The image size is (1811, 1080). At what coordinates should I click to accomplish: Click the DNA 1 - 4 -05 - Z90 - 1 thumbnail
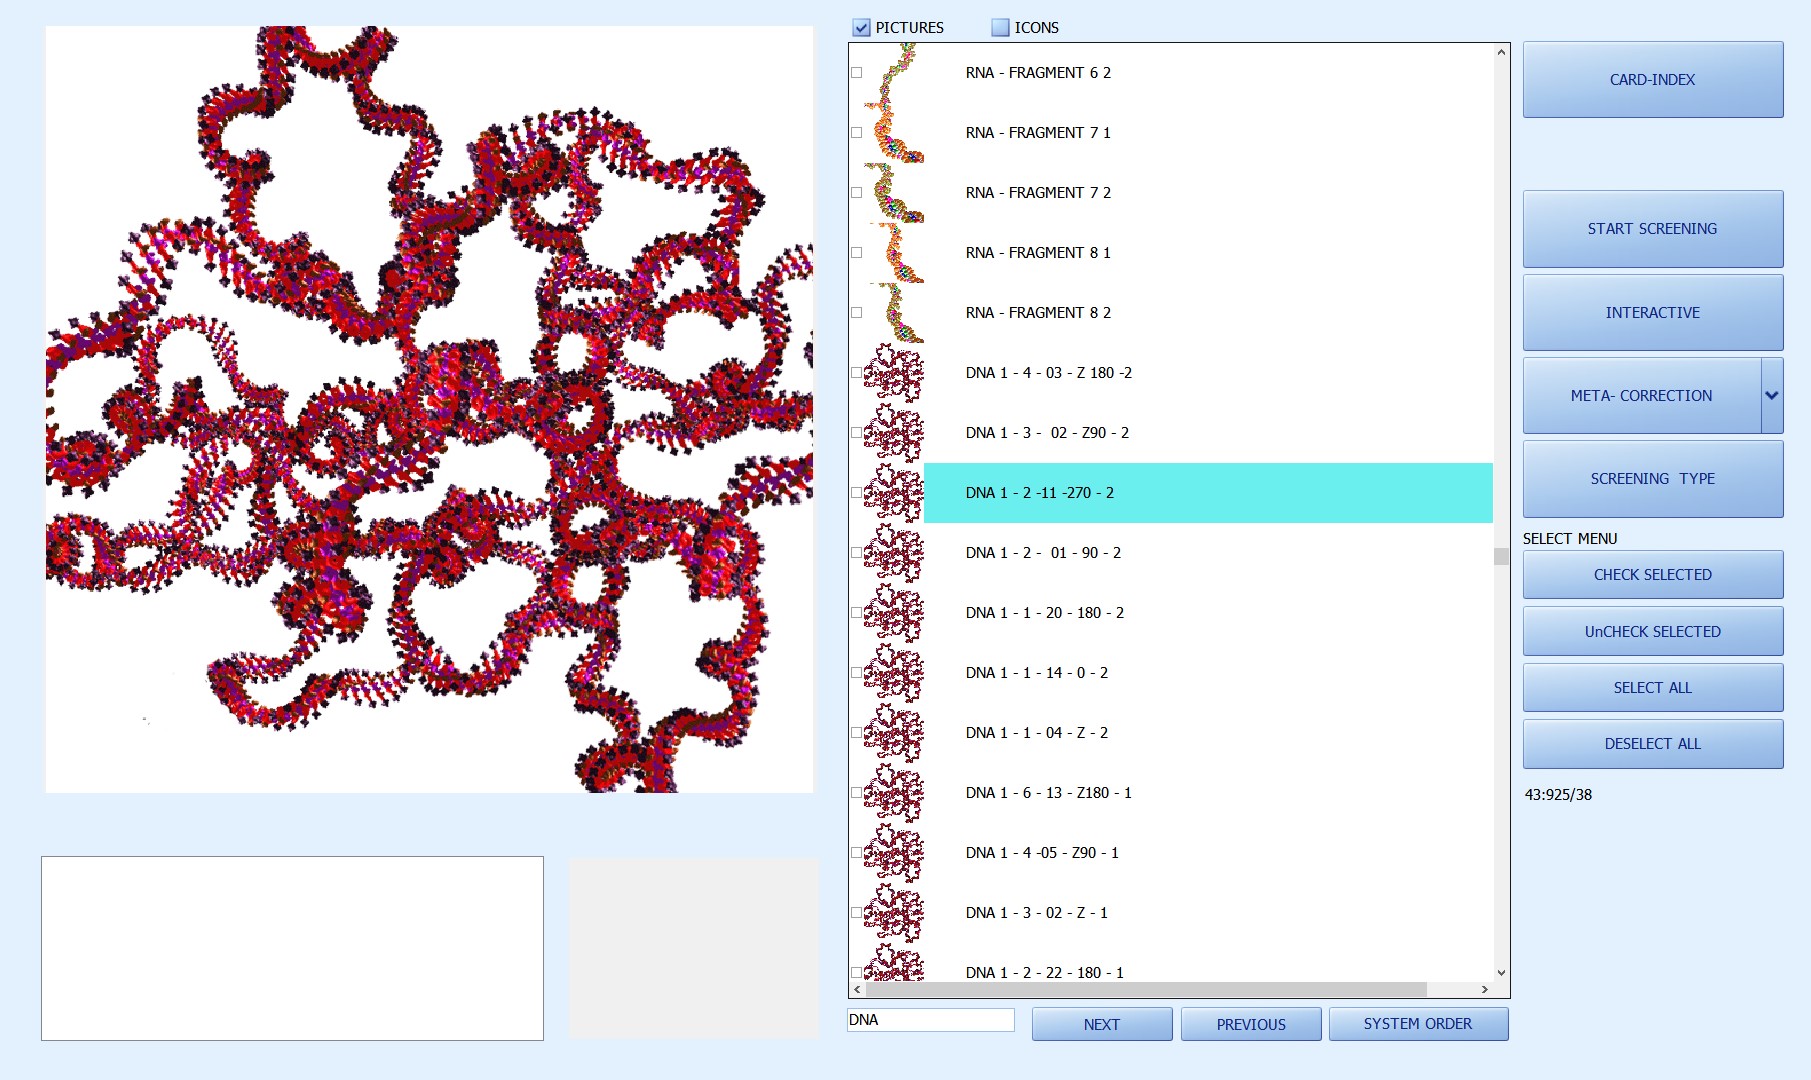(x=894, y=853)
